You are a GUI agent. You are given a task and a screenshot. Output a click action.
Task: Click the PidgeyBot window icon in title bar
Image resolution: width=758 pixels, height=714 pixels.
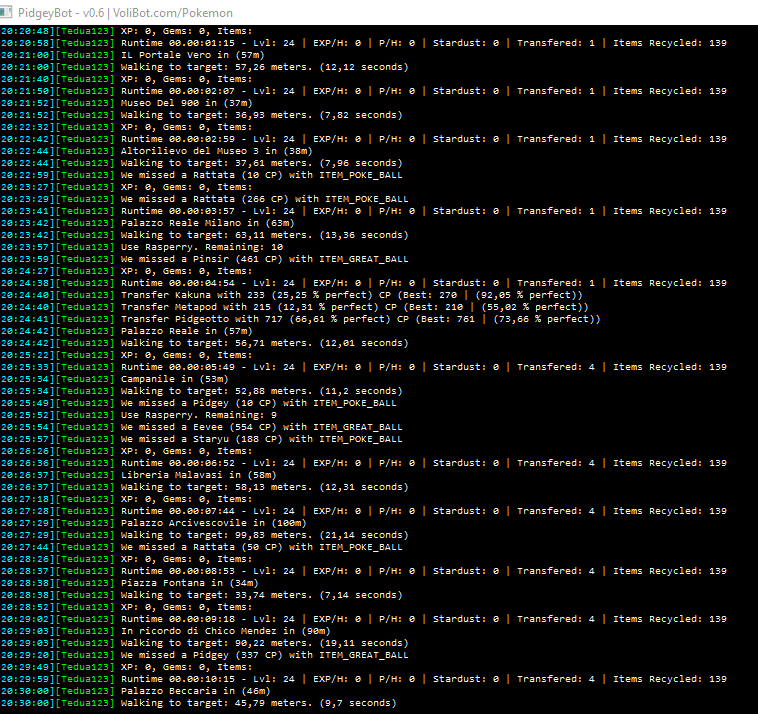pos(6,12)
